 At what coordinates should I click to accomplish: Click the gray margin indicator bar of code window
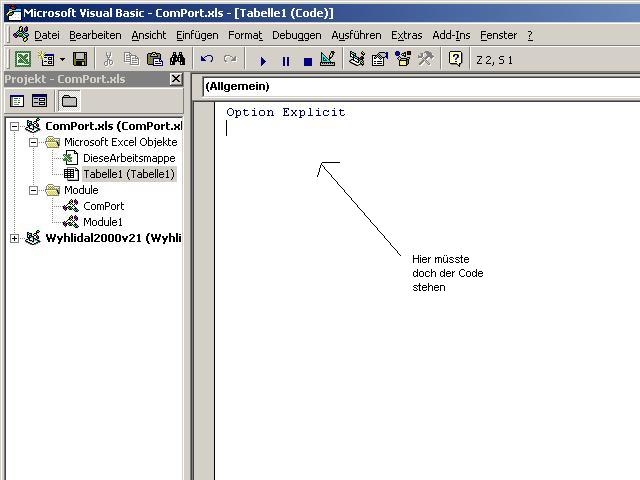point(204,291)
